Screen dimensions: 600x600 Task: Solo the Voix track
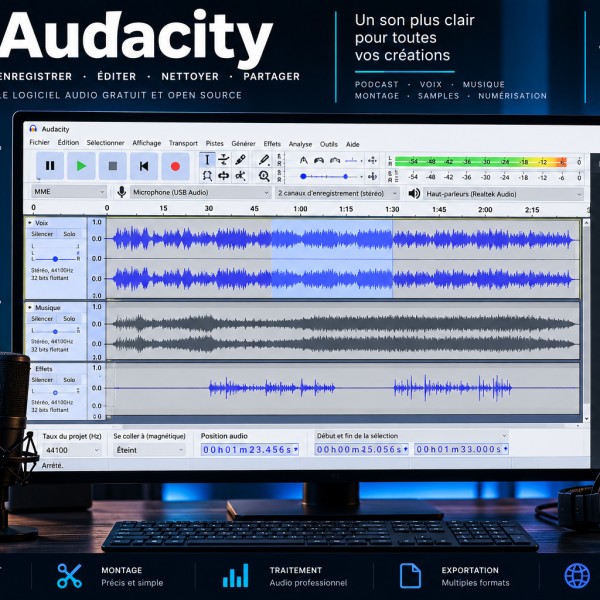pyautogui.click(x=69, y=234)
